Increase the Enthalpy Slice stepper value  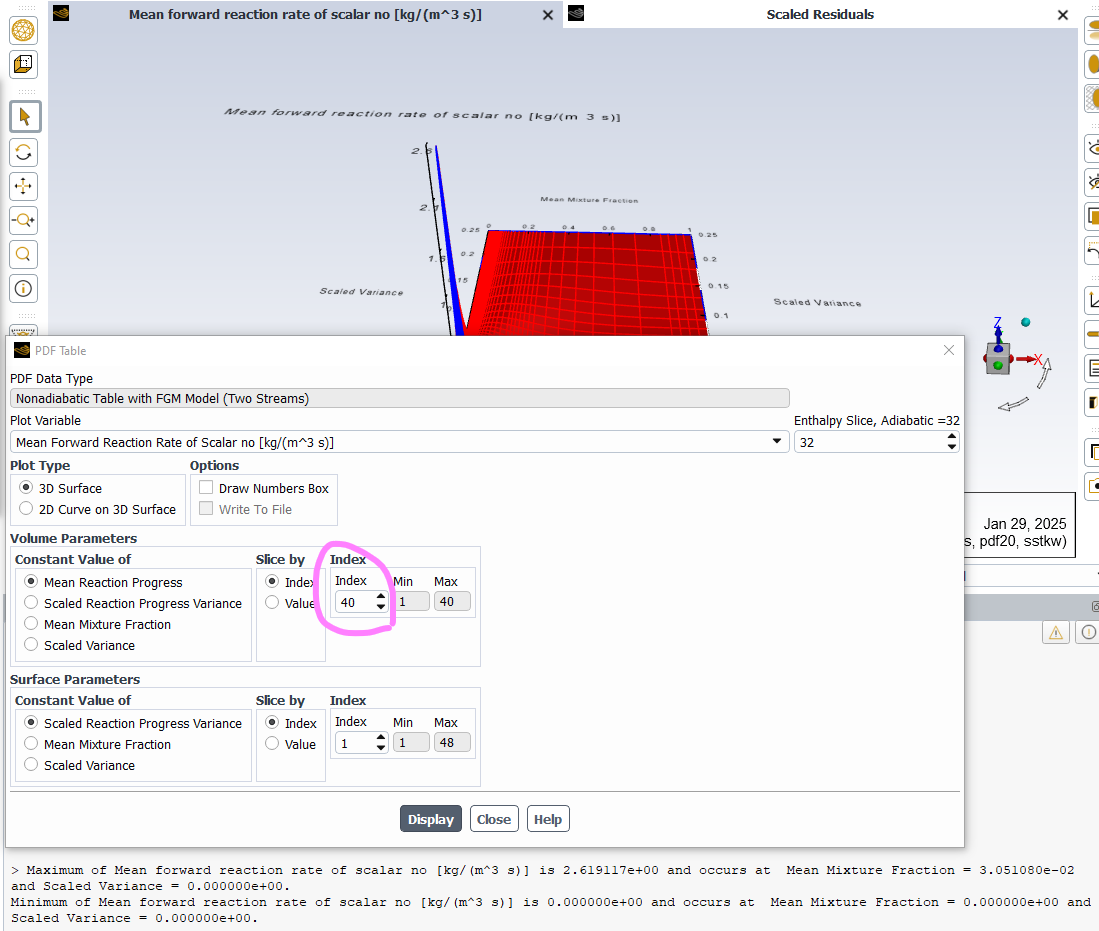pyautogui.click(x=951, y=436)
